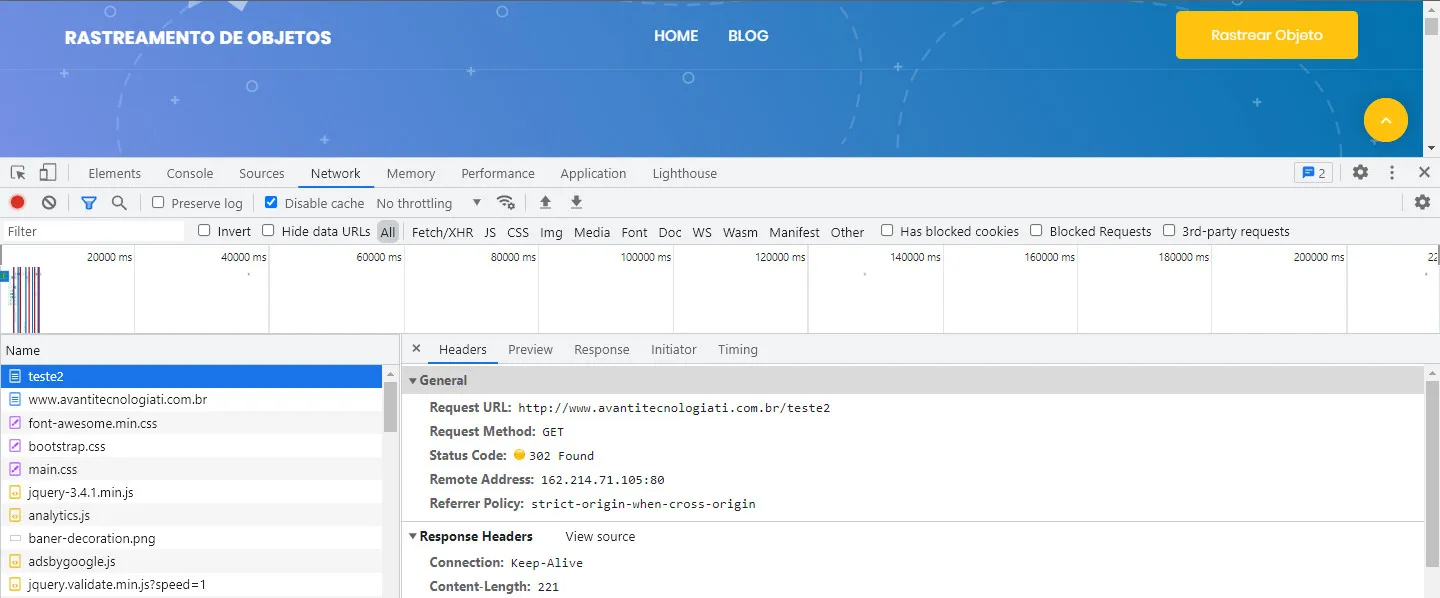Filter requests by Font type
The height and width of the screenshot is (598, 1440).
tap(634, 232)
